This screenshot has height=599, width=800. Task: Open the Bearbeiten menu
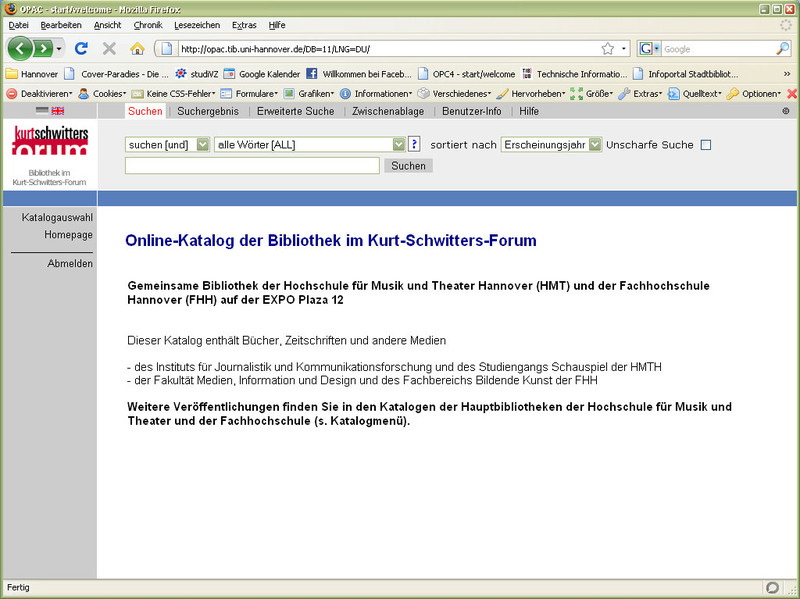coord(61,25)
